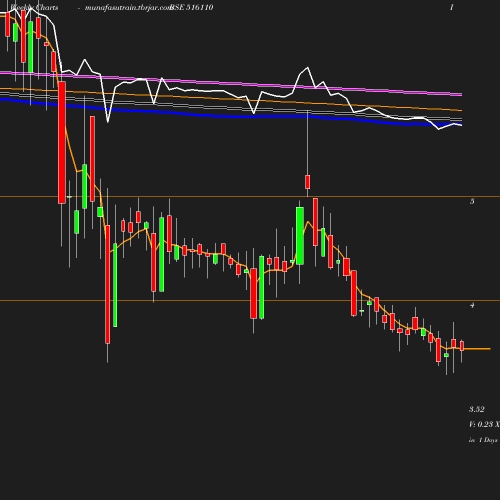Click the price axis label '5'
500x500 pixels.
click(472, 201)
